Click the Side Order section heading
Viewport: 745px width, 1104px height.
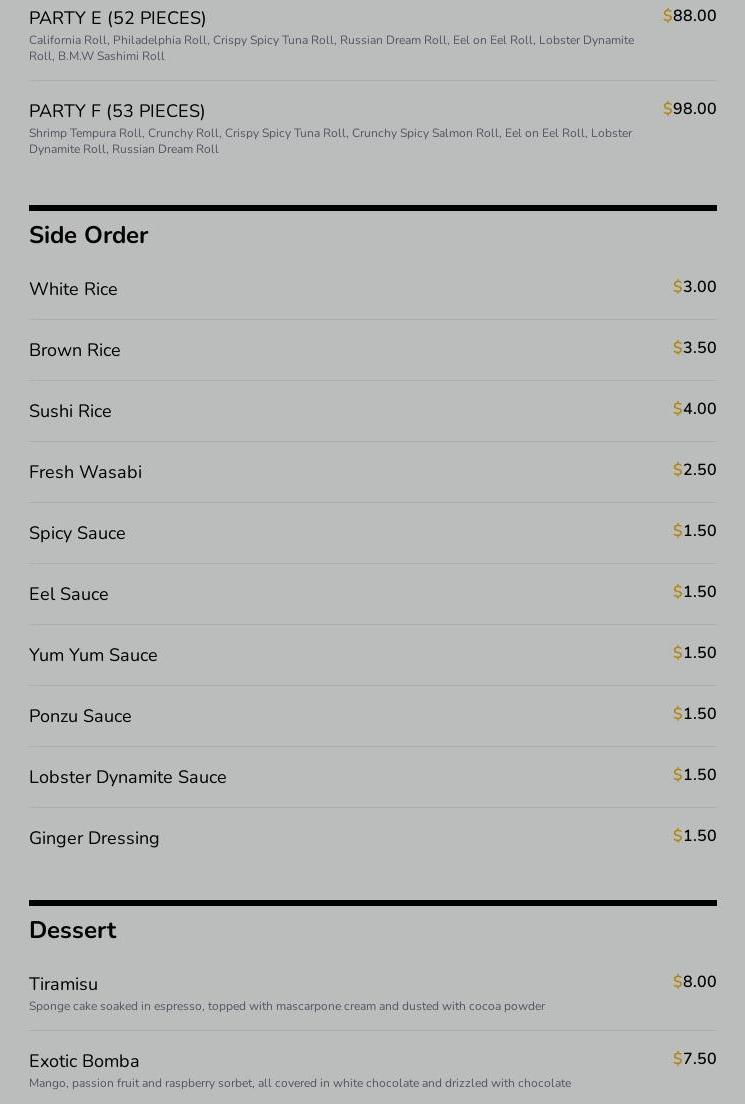point(89,235)
